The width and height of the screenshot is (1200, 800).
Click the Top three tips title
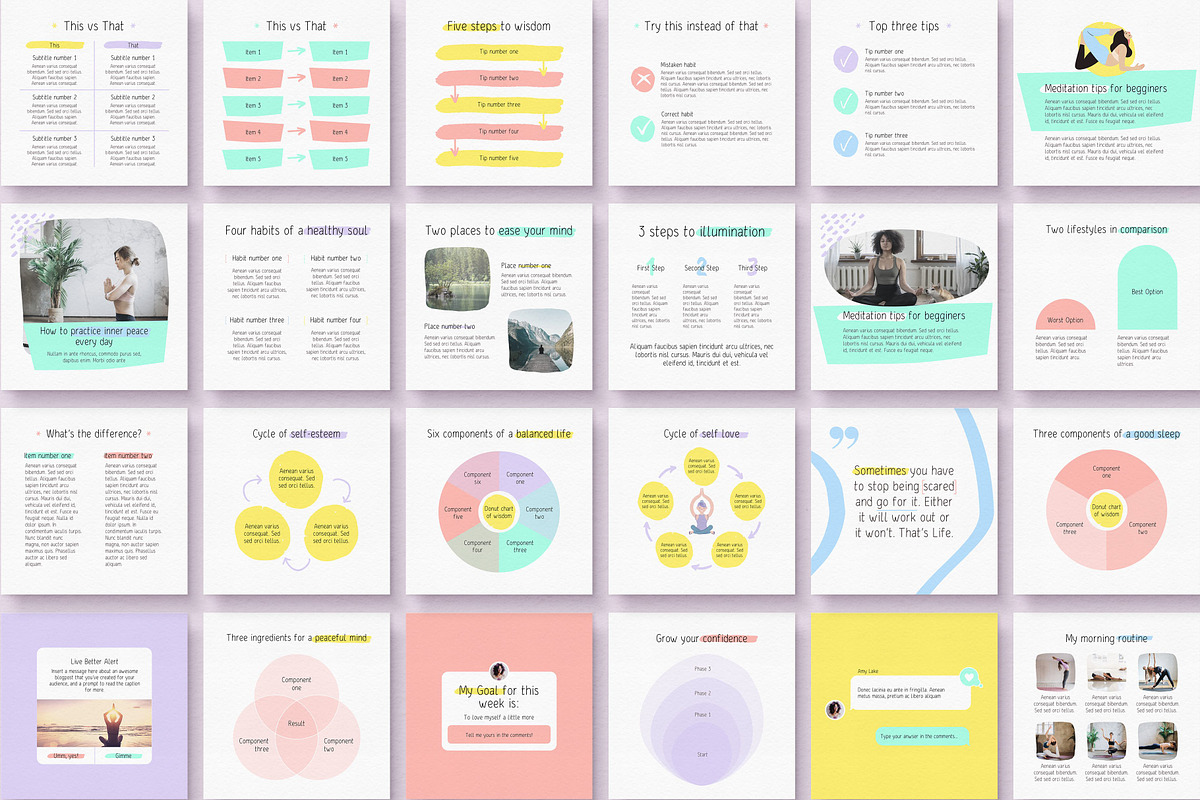[906, 26]
